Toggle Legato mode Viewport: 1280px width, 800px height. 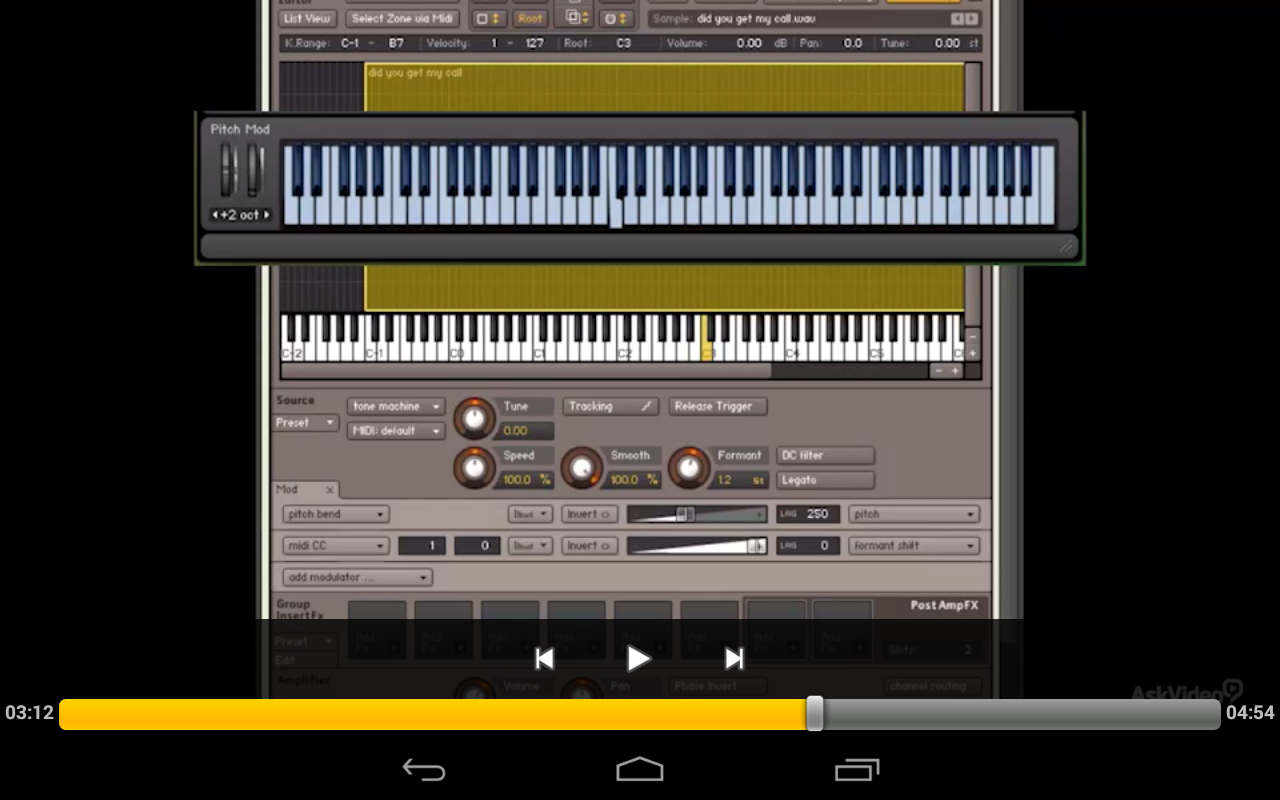(x=825, y=480)
